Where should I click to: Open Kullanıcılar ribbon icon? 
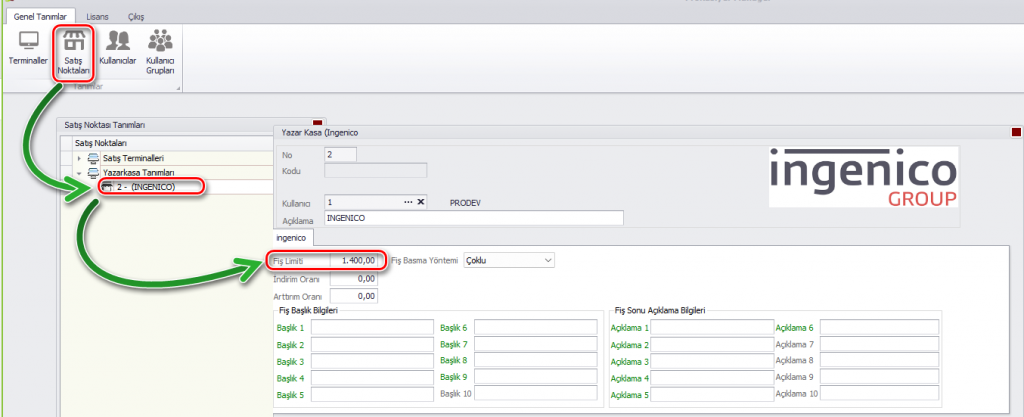(x=118, y=47)
